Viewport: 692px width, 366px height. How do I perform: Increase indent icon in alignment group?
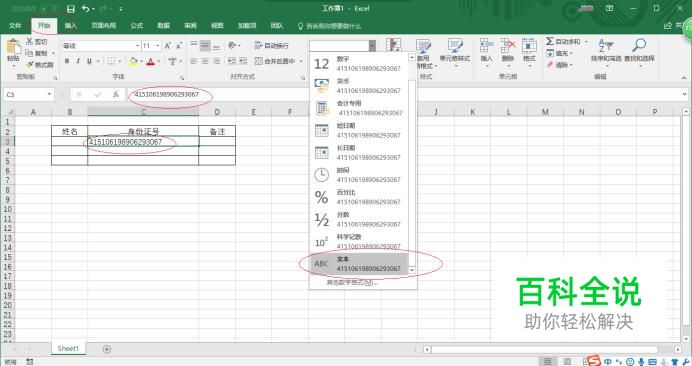(243, 61)
